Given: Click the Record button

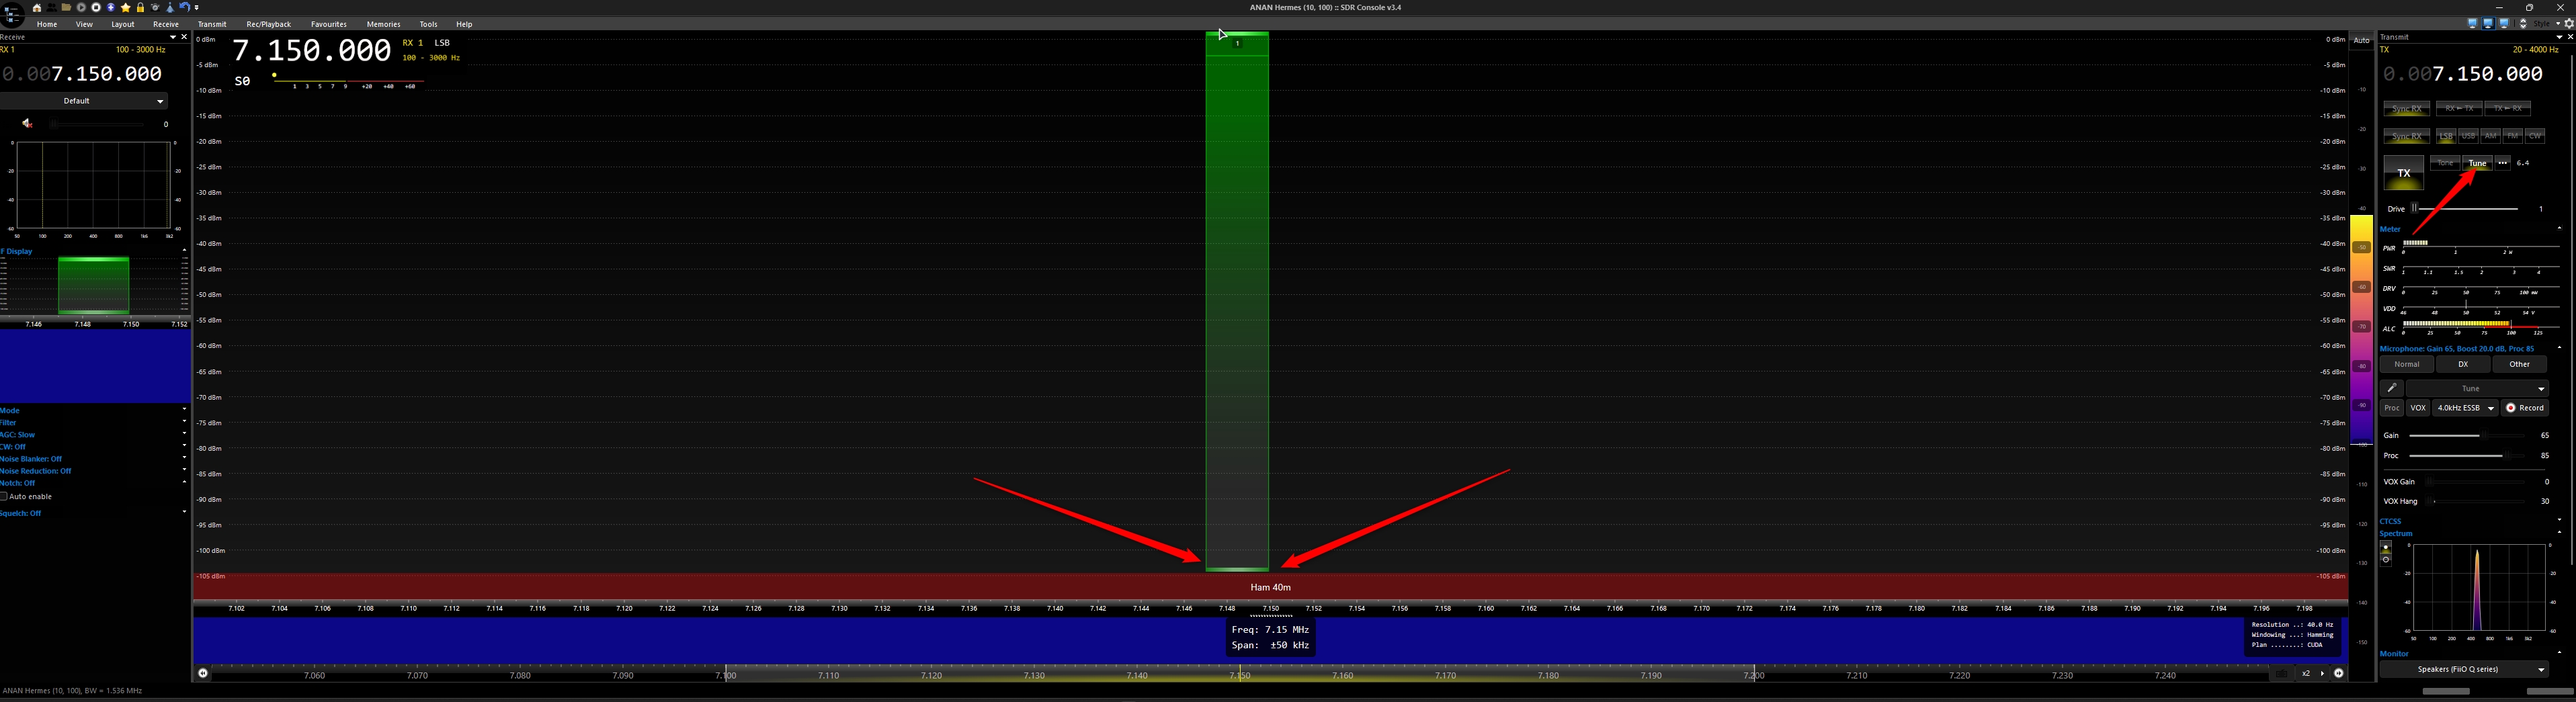Looking at the screenshot, I should [2525, 408].
